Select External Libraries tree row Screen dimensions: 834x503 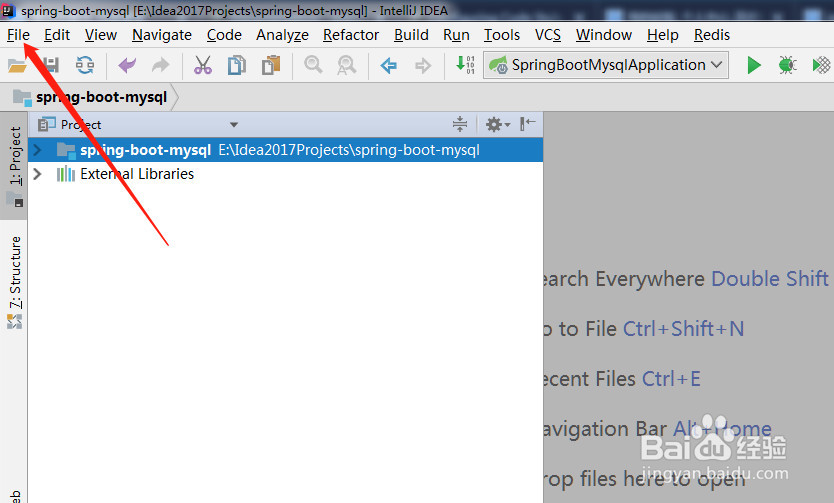pyautogui.click(x=286, y=174)
